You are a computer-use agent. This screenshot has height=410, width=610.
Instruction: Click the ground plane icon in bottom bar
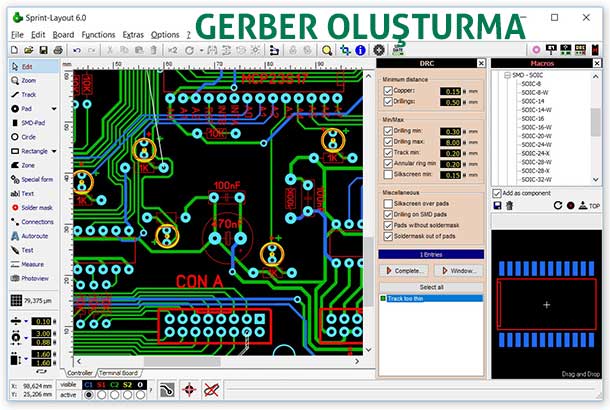click(167, 390)
